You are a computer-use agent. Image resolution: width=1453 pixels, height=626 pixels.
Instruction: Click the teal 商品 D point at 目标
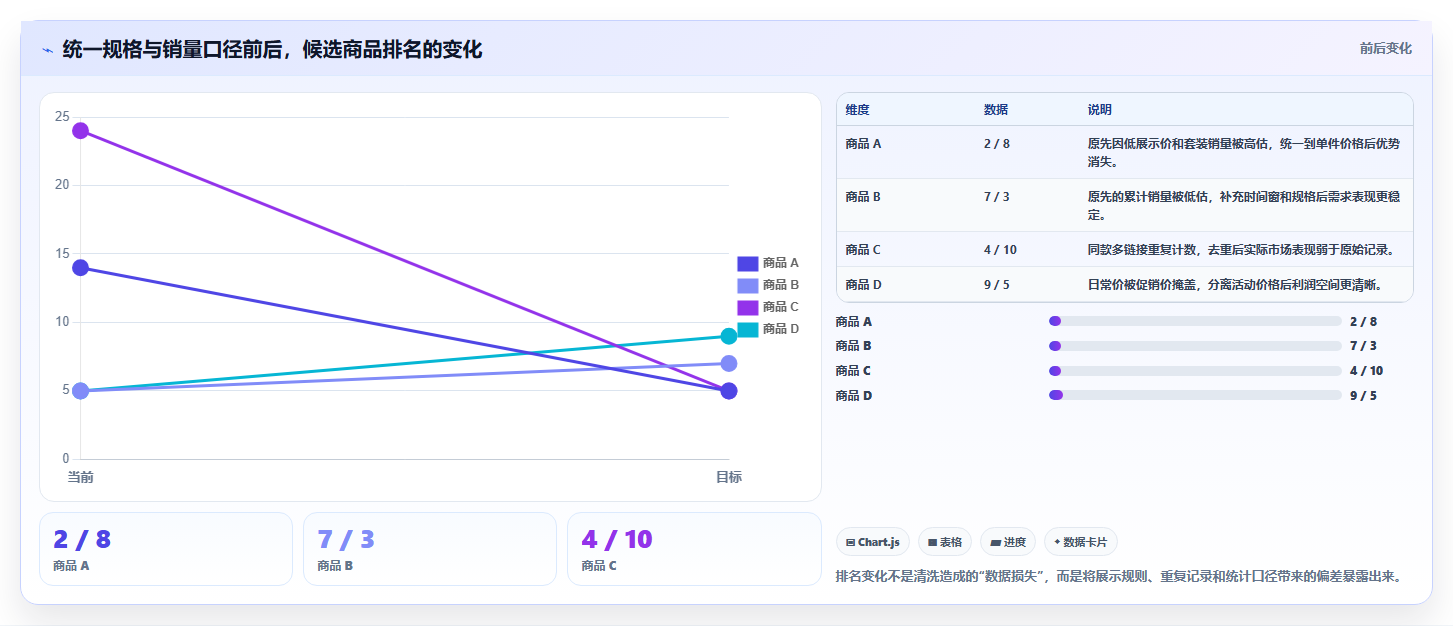[x=729, y=336]
